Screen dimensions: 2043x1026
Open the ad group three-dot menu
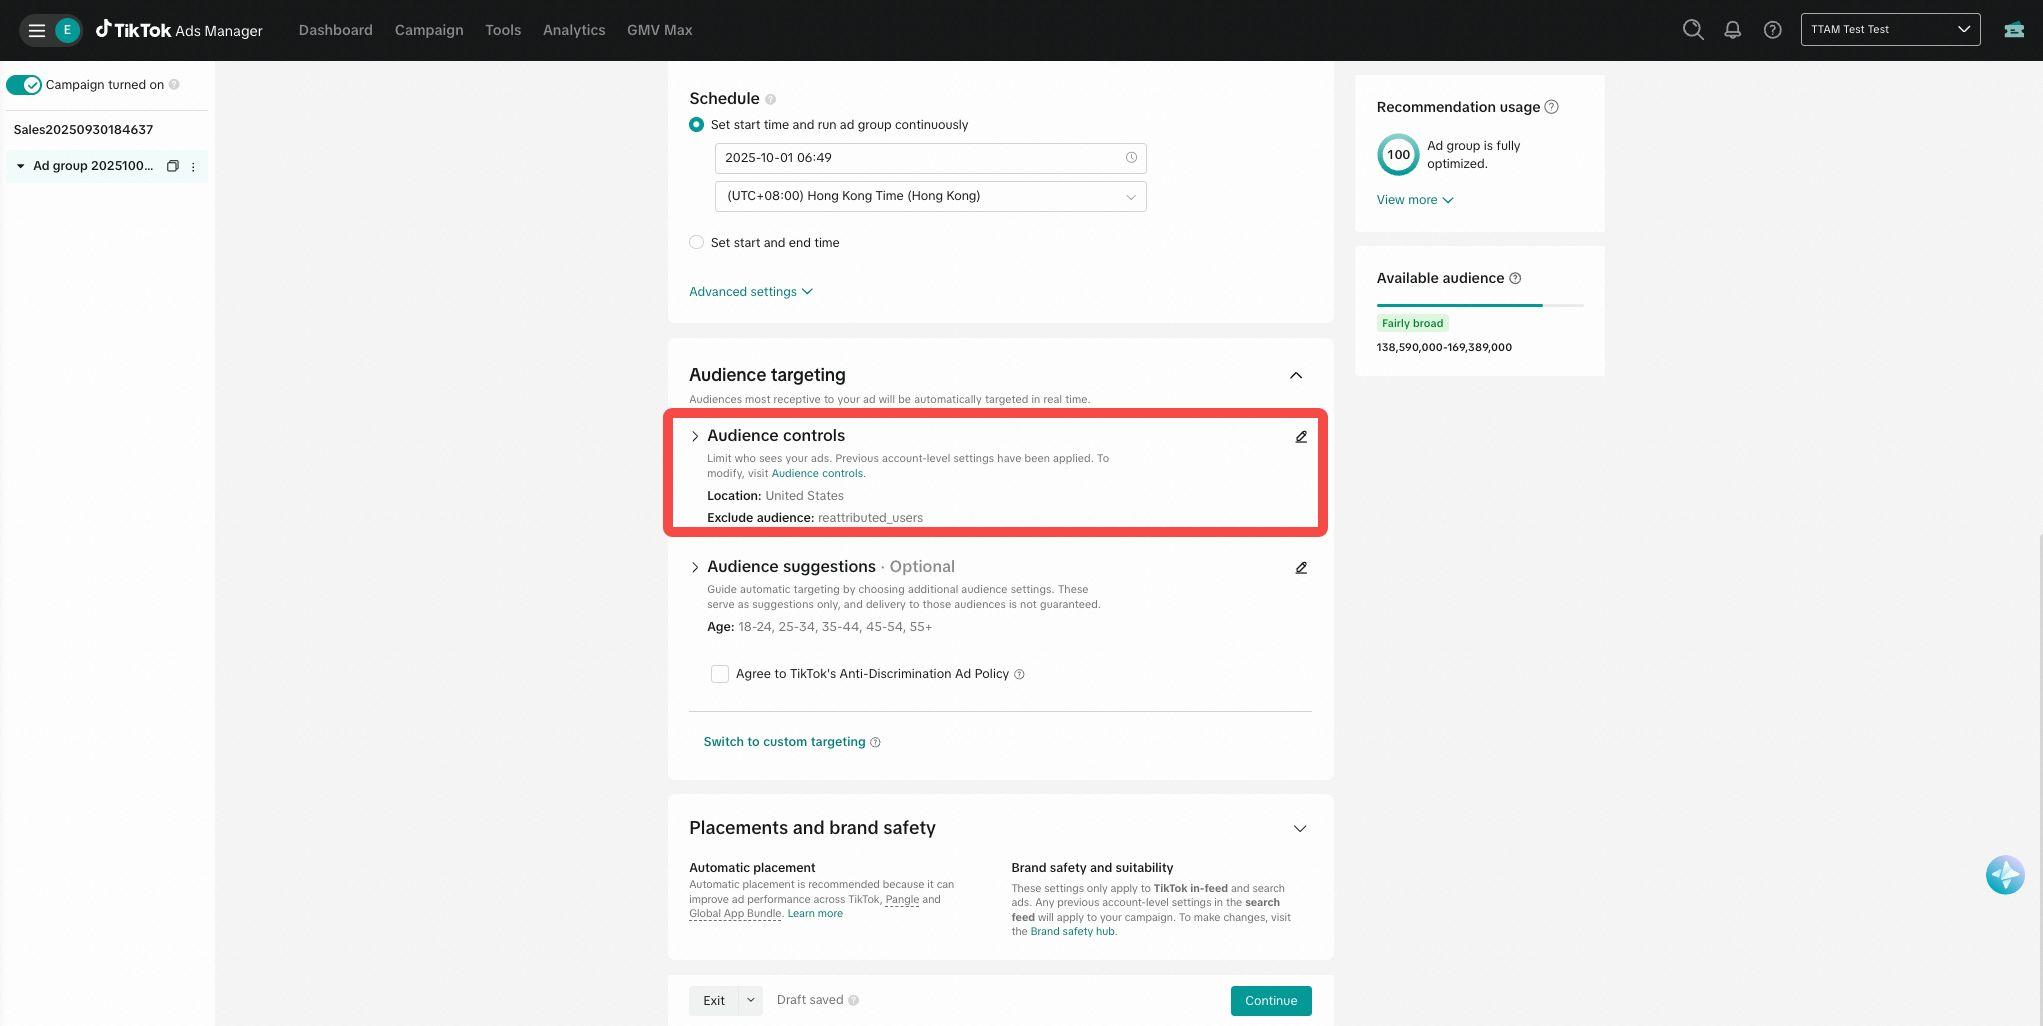[193, 167]
